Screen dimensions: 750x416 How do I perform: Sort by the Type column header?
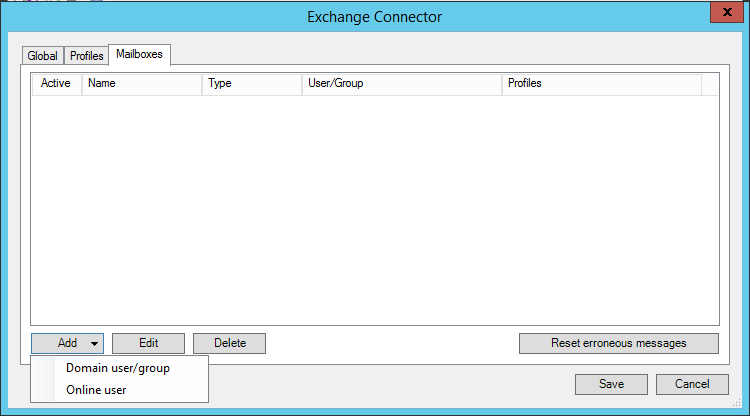coord(252,84)
